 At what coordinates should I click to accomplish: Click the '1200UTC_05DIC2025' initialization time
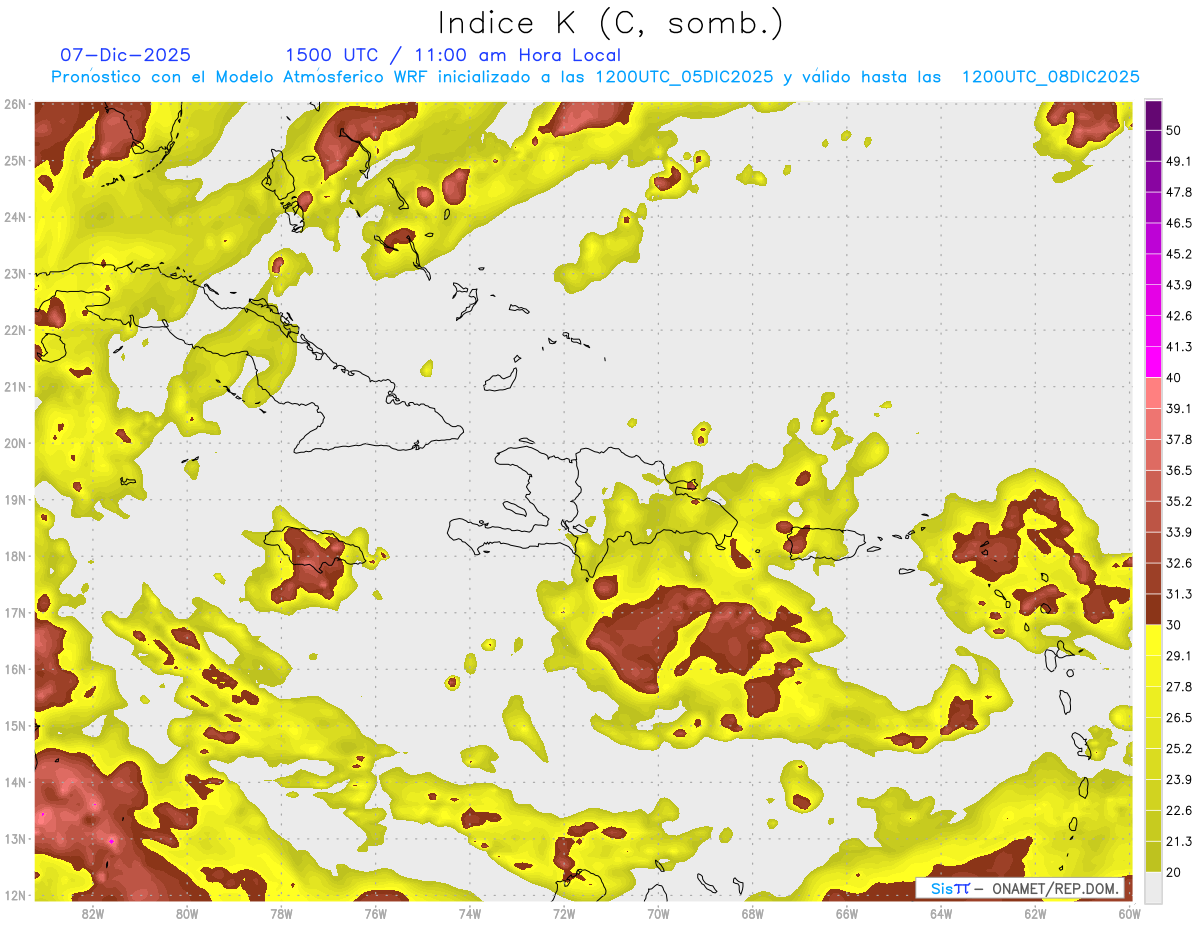click(684, 77)
